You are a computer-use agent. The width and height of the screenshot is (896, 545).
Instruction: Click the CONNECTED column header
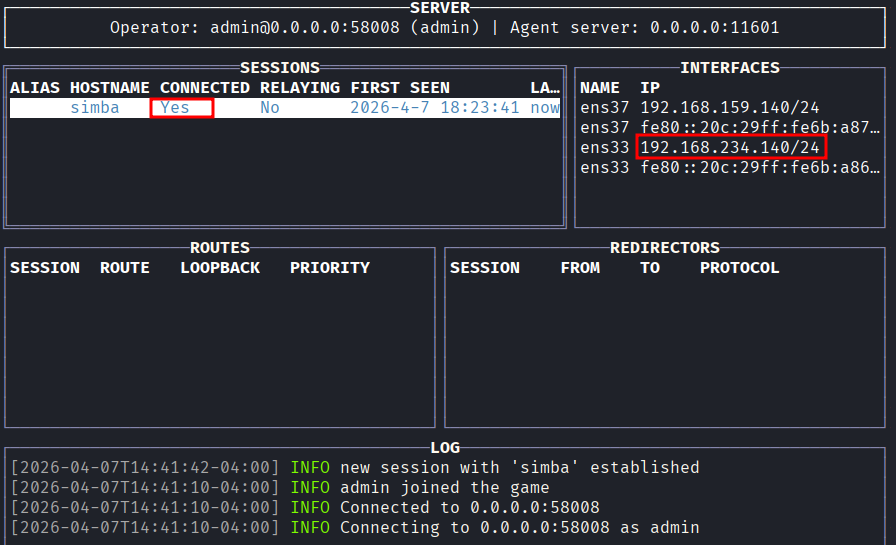205,88
